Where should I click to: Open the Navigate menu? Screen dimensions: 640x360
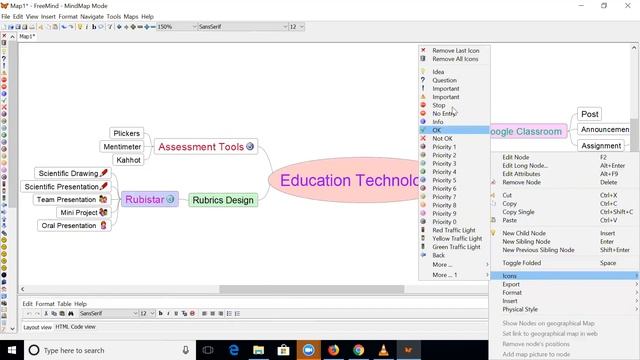pos(92,17)
